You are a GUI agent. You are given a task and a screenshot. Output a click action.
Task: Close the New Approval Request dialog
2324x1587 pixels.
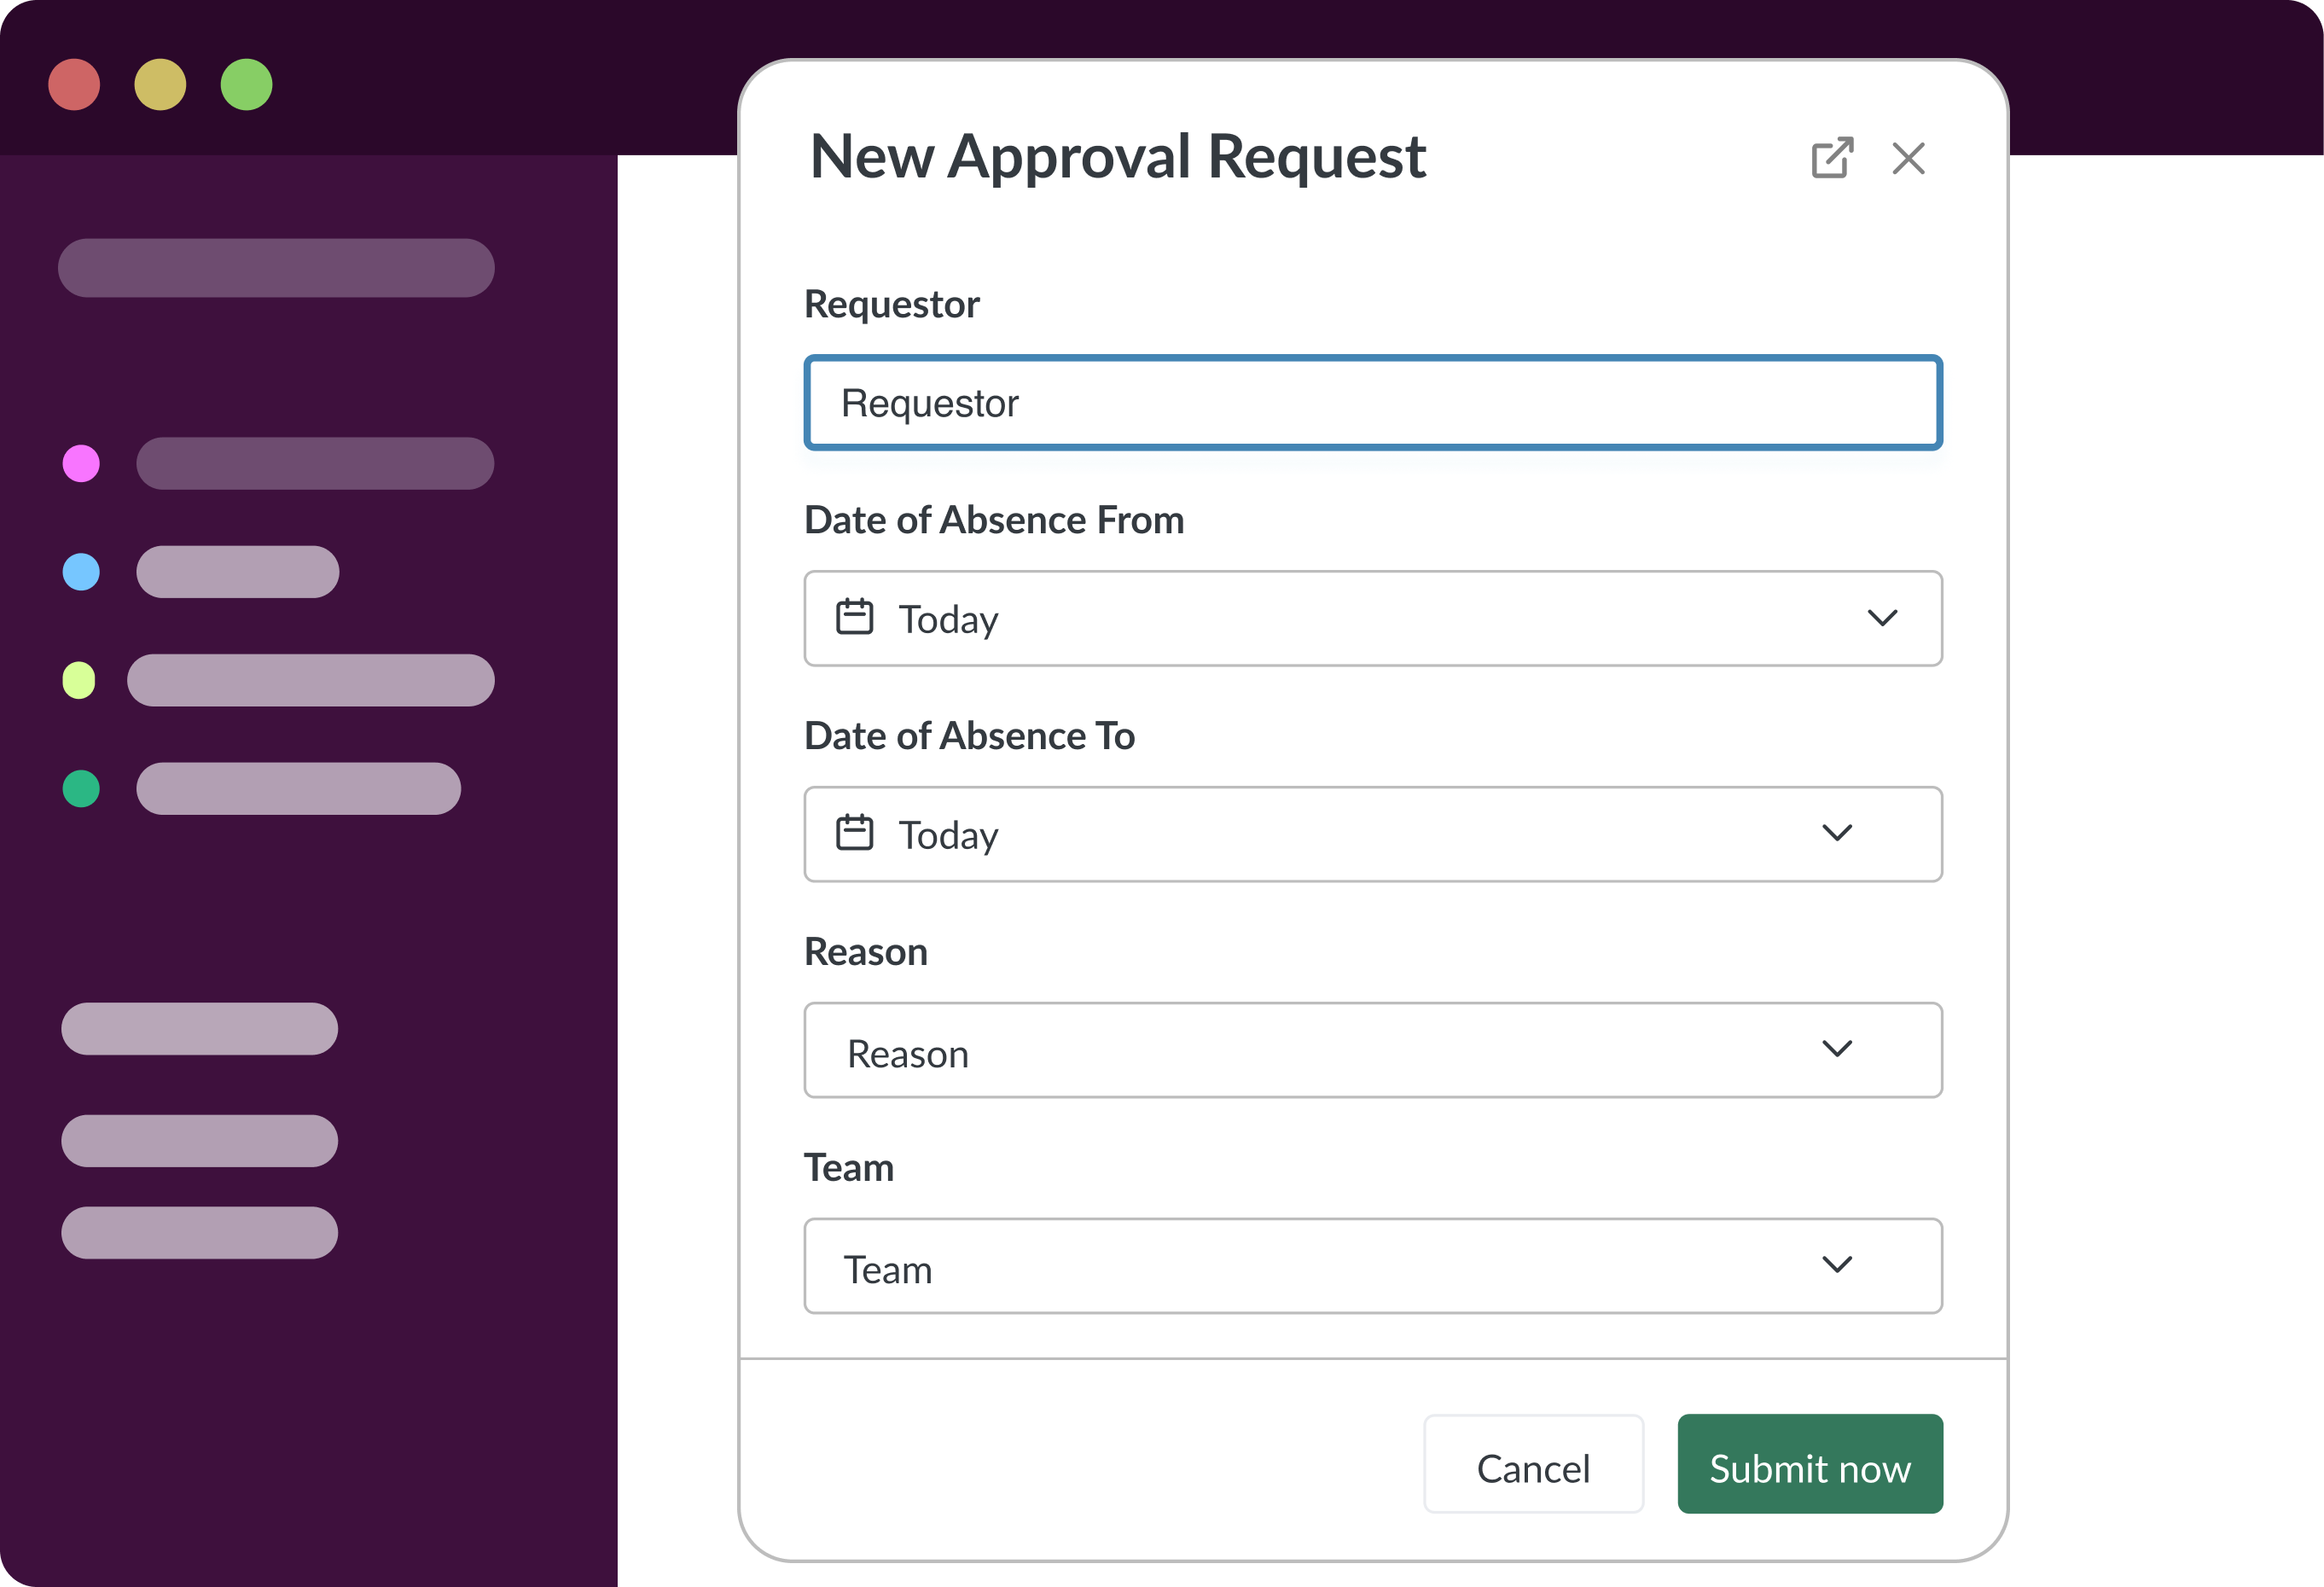pos(1908,158)
